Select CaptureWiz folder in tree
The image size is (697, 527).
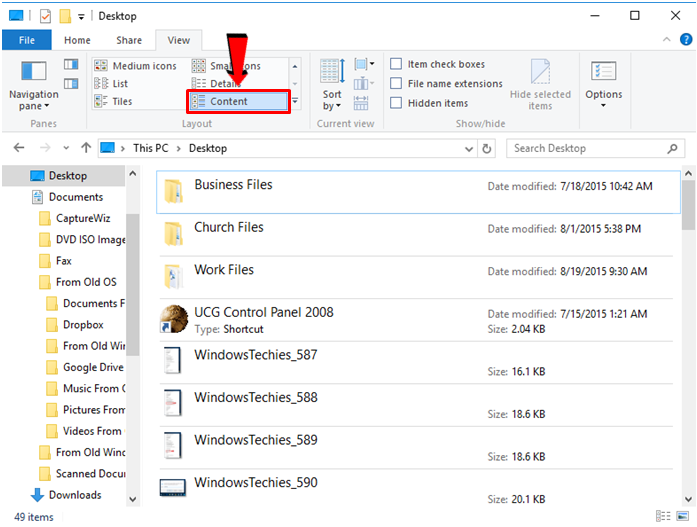click(75, 218)
